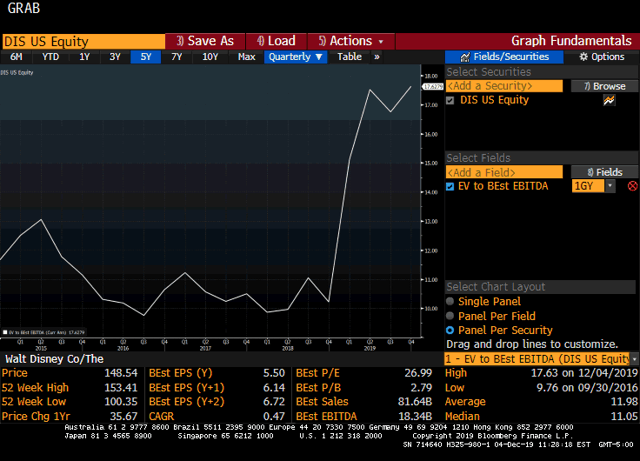Click the BEst EPS (Y) value 5.50
The image size is (640, 461).
click(274, 373)
